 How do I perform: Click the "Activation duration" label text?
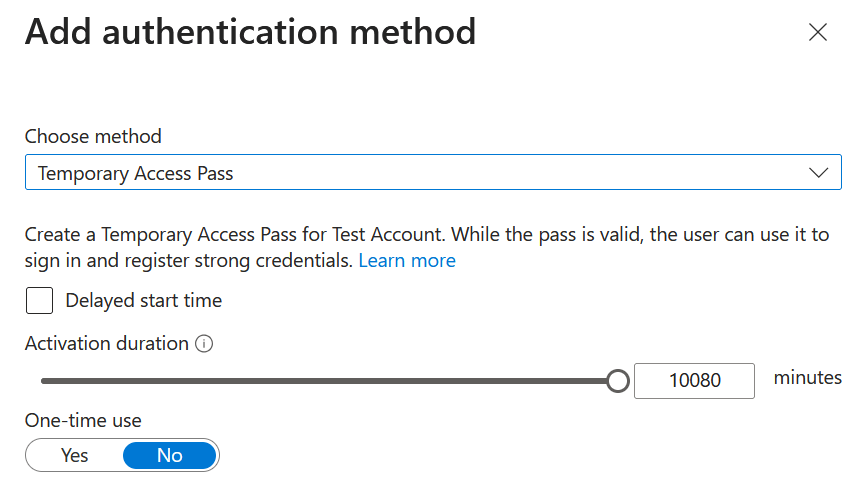[x=106, y=344]
